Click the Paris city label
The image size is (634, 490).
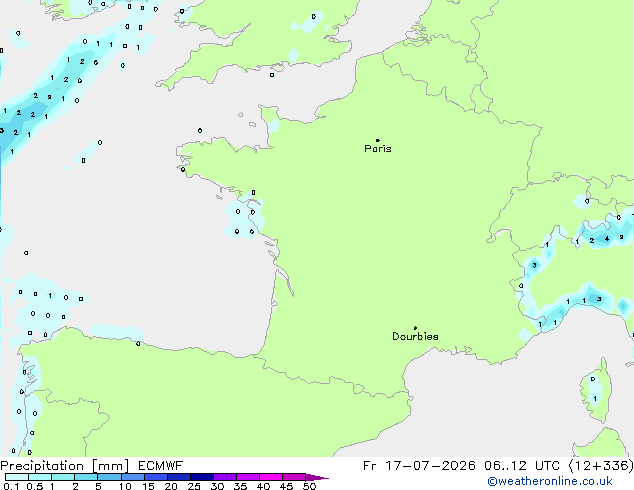click(378, 149)
